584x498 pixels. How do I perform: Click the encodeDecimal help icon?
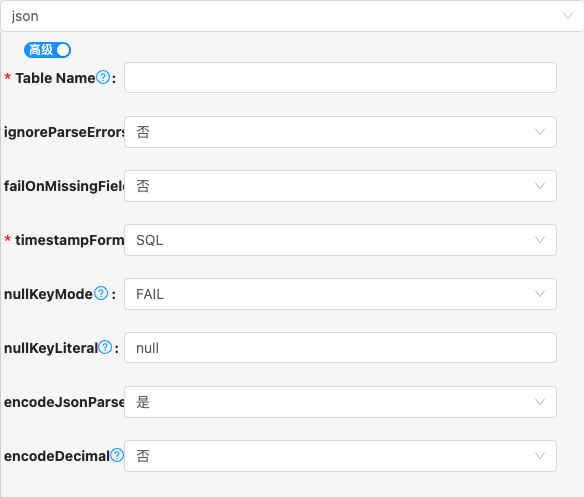(117, 455)
